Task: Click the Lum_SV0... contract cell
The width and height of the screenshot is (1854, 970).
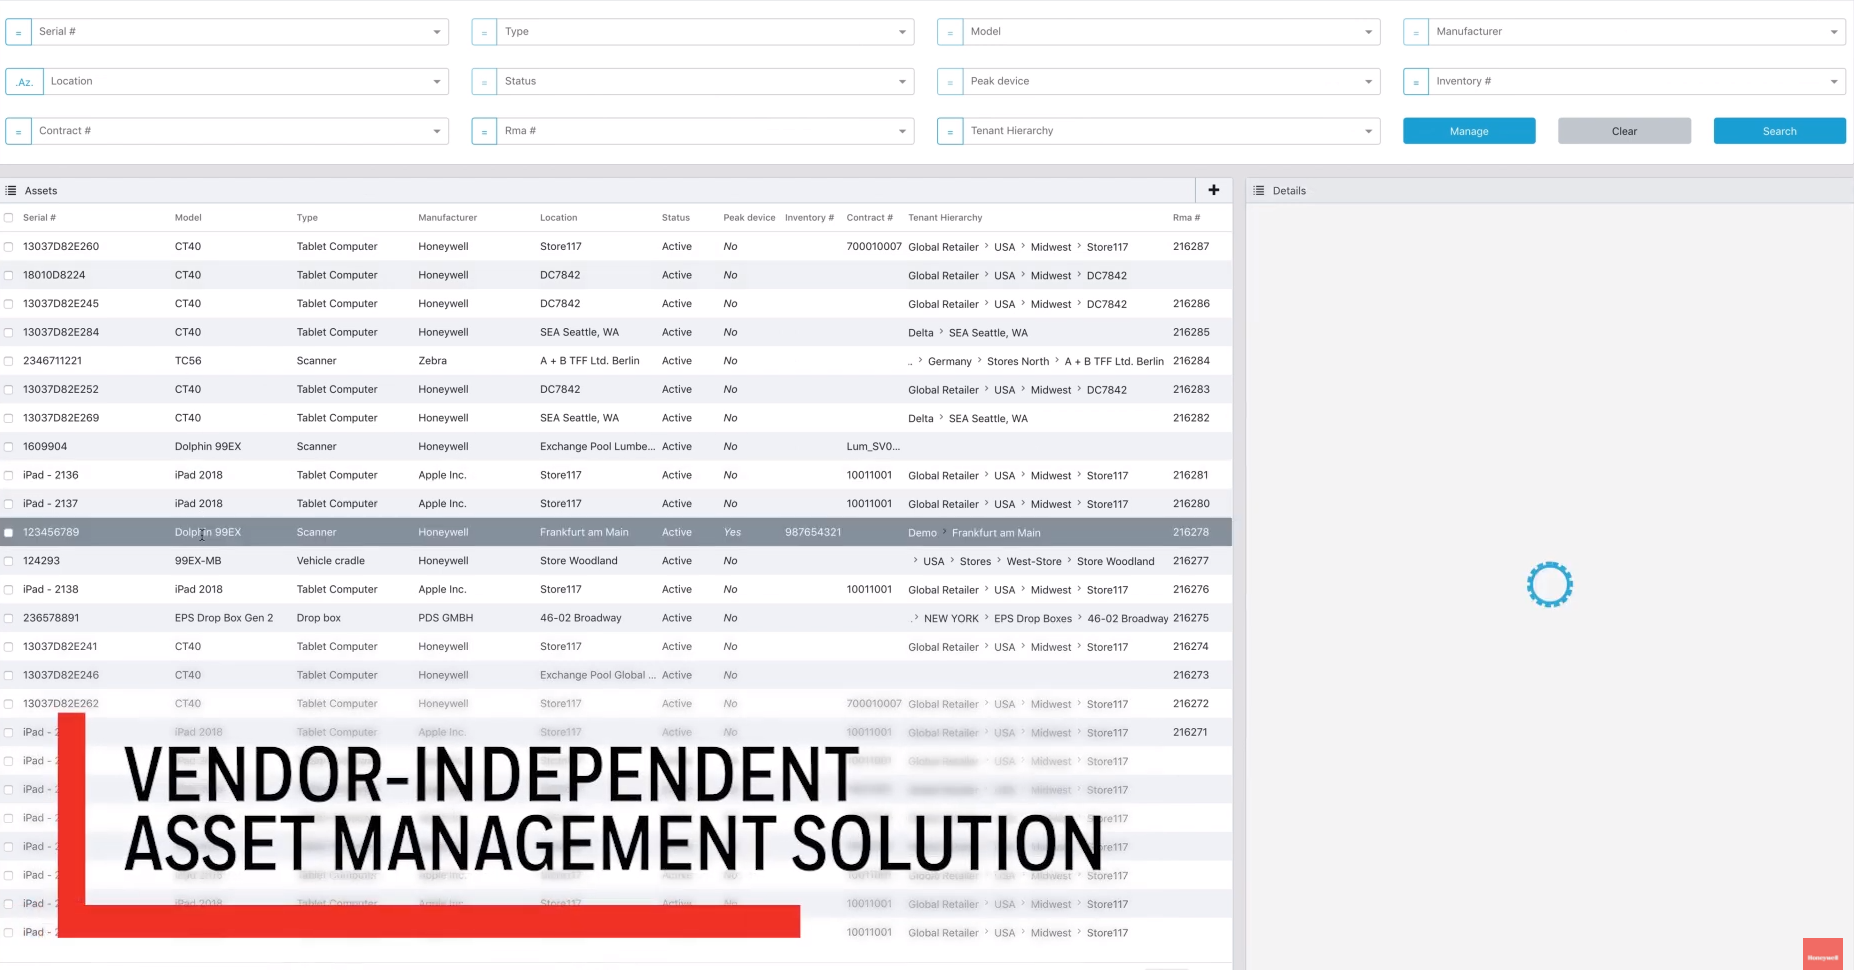Action: (x=873, y=447)
